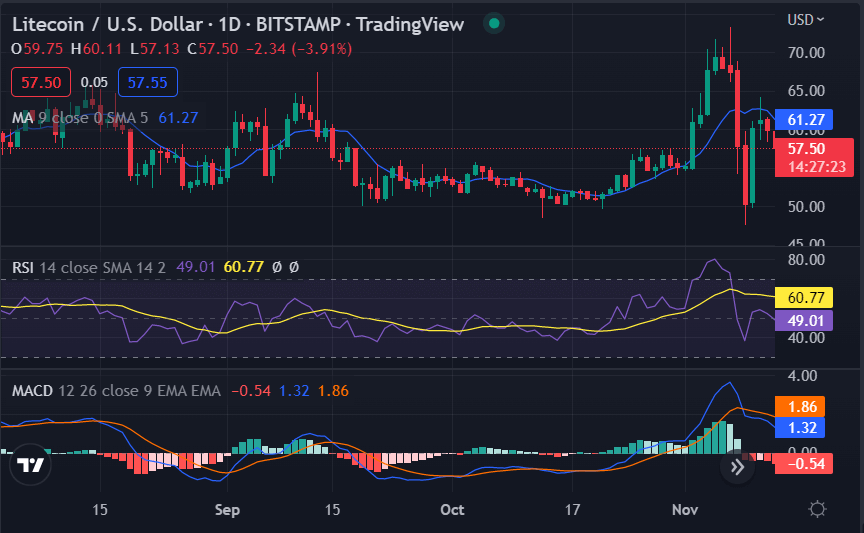
Task: Click the Oct label on time axis
Action: coord(452,509)
